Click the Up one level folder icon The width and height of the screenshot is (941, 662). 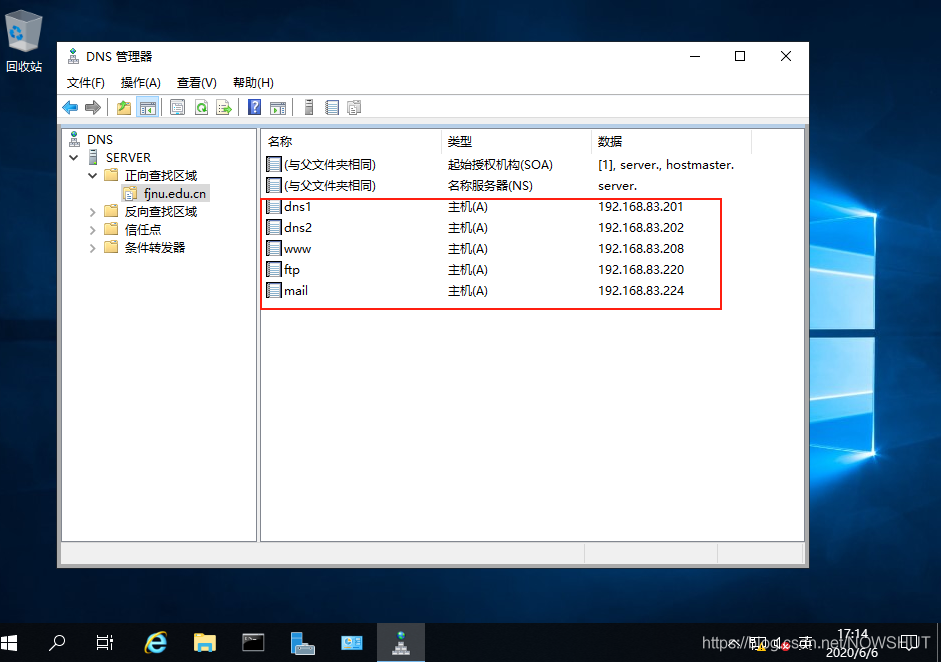click(124, 108)
